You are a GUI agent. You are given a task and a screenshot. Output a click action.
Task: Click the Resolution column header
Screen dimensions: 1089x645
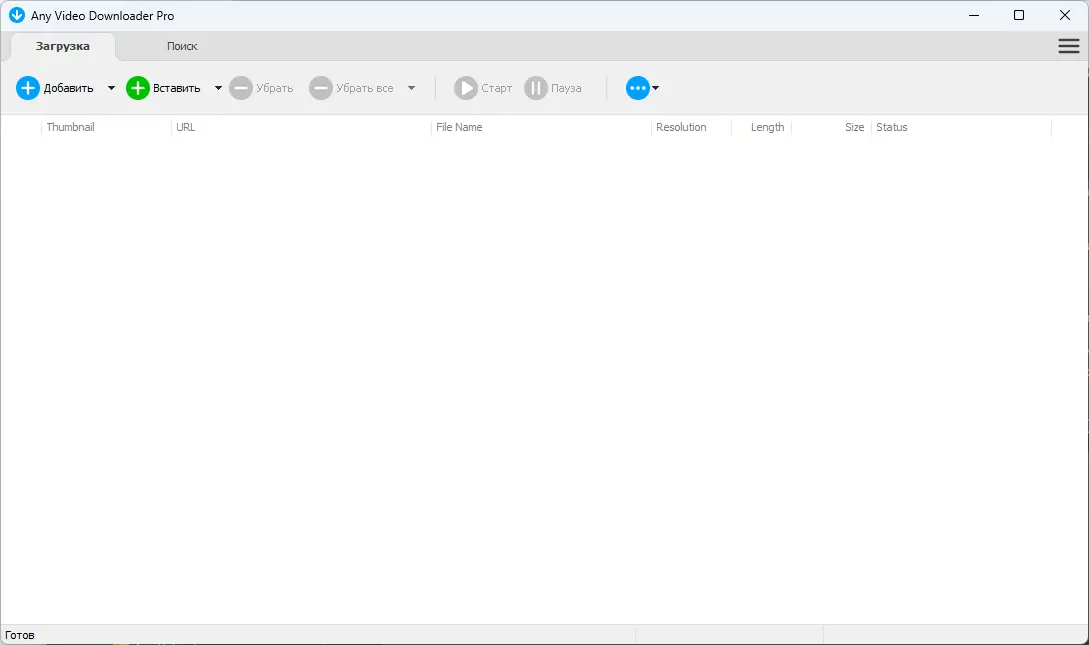click(x=682, y=127)
